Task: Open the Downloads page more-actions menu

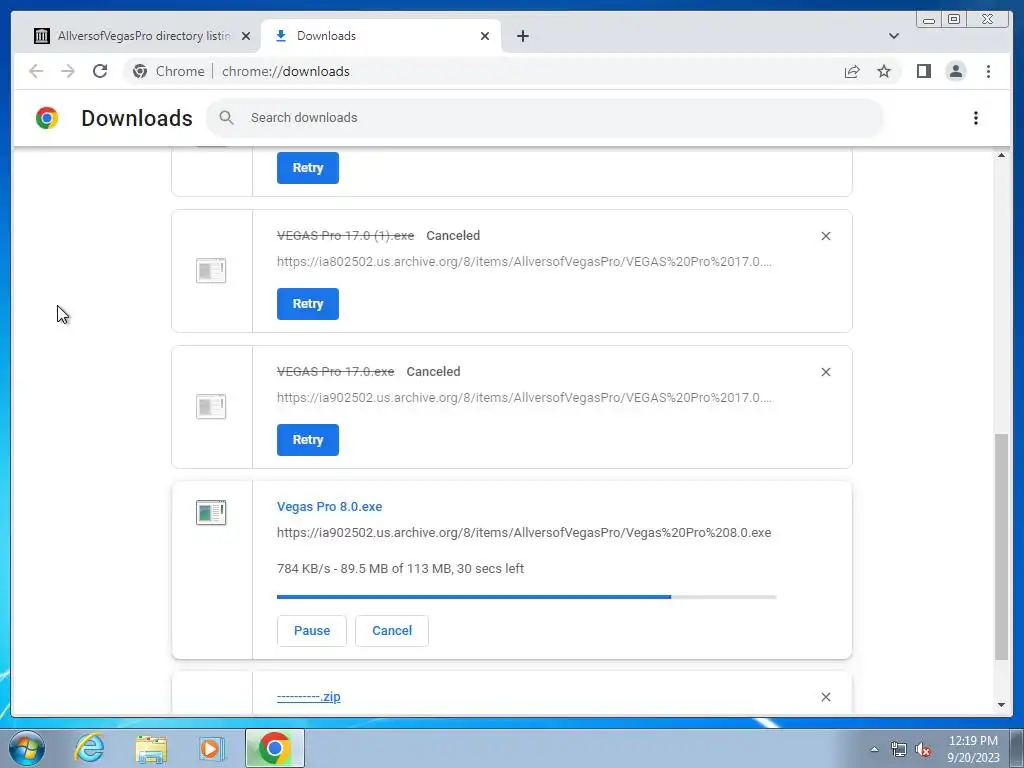Action: click(976, 118)
